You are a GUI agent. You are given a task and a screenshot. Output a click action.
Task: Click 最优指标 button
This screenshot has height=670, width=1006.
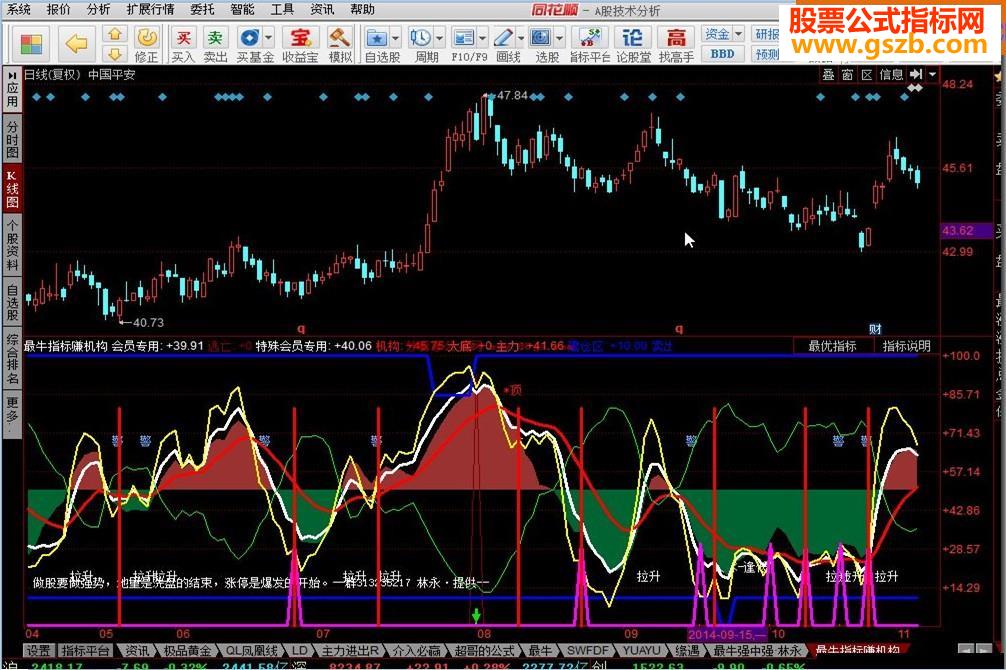click(832, 346)
